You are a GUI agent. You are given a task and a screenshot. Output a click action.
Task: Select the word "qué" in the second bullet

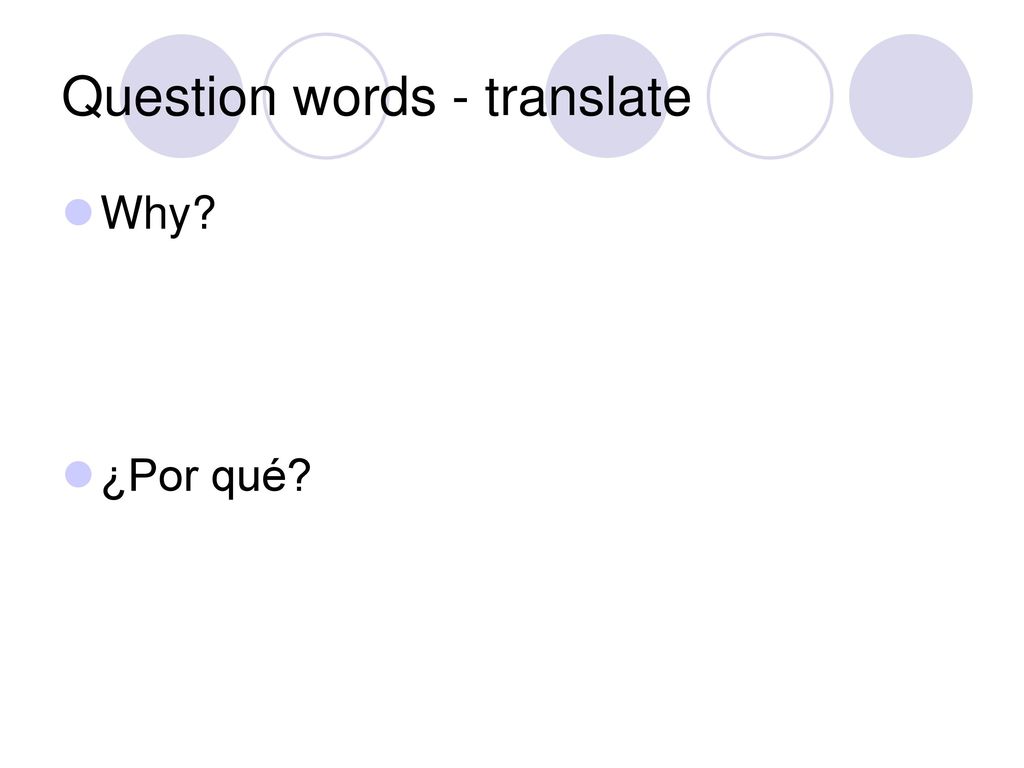click(x=249, y=478)
